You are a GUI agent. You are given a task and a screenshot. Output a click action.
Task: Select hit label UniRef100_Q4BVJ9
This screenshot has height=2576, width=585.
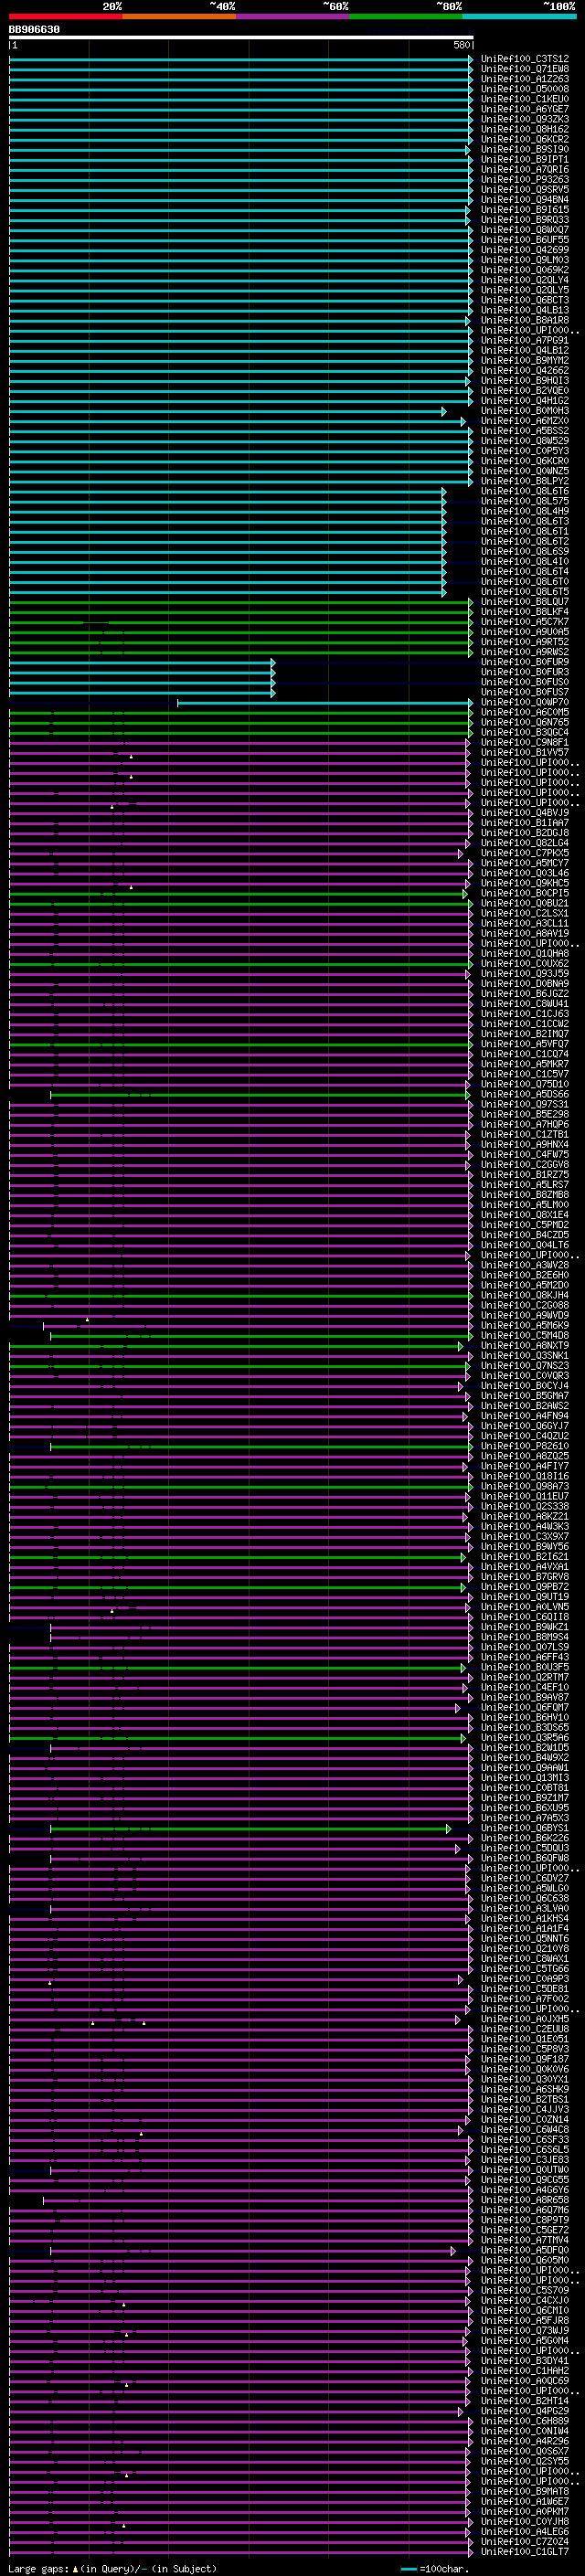pos(525,813)
